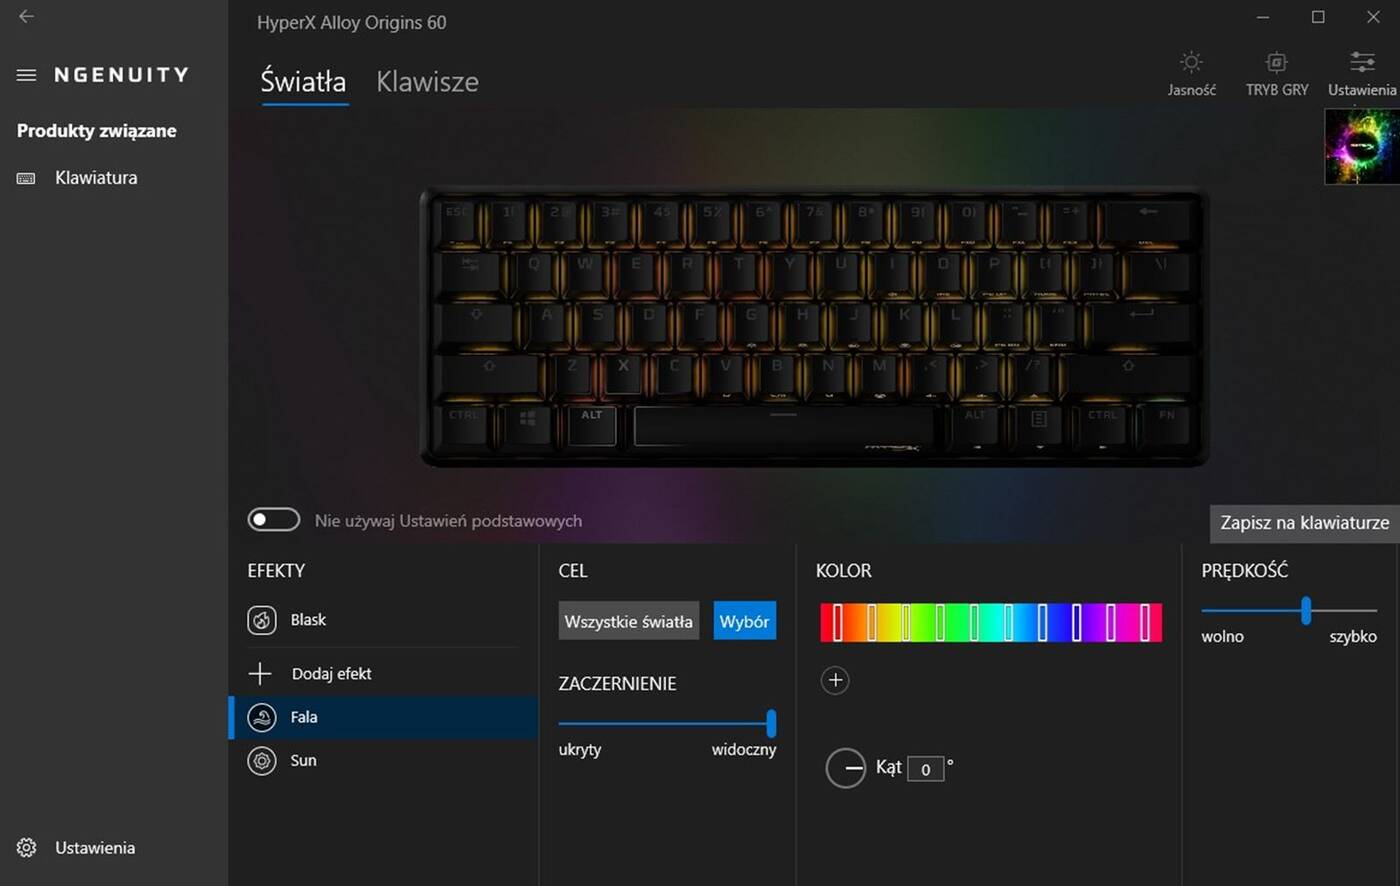The width and height of the screenshot is (1400, 886).
Task: Click Zapisz na klawiaturze button
Action: point(1305,523)
